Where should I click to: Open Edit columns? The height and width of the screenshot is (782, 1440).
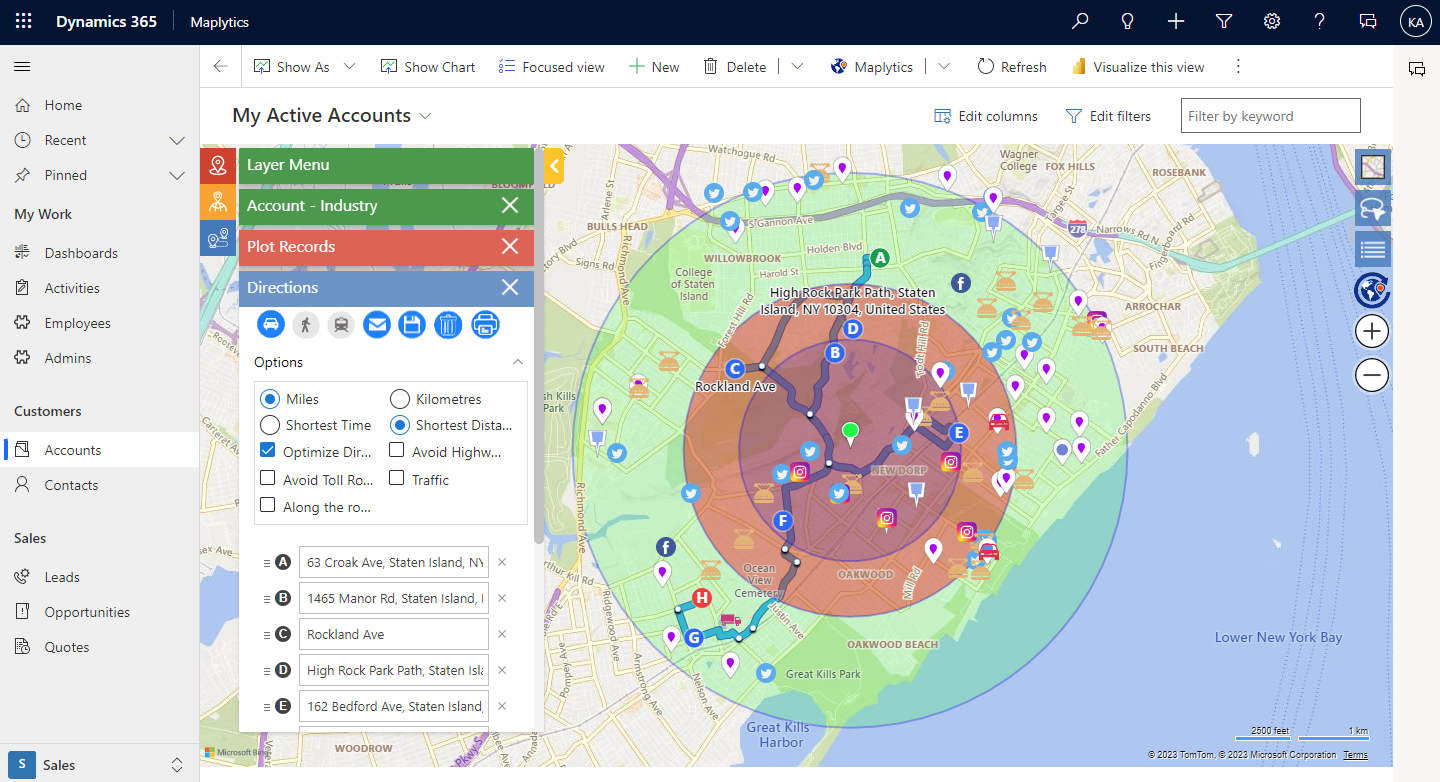click(986, 116)
